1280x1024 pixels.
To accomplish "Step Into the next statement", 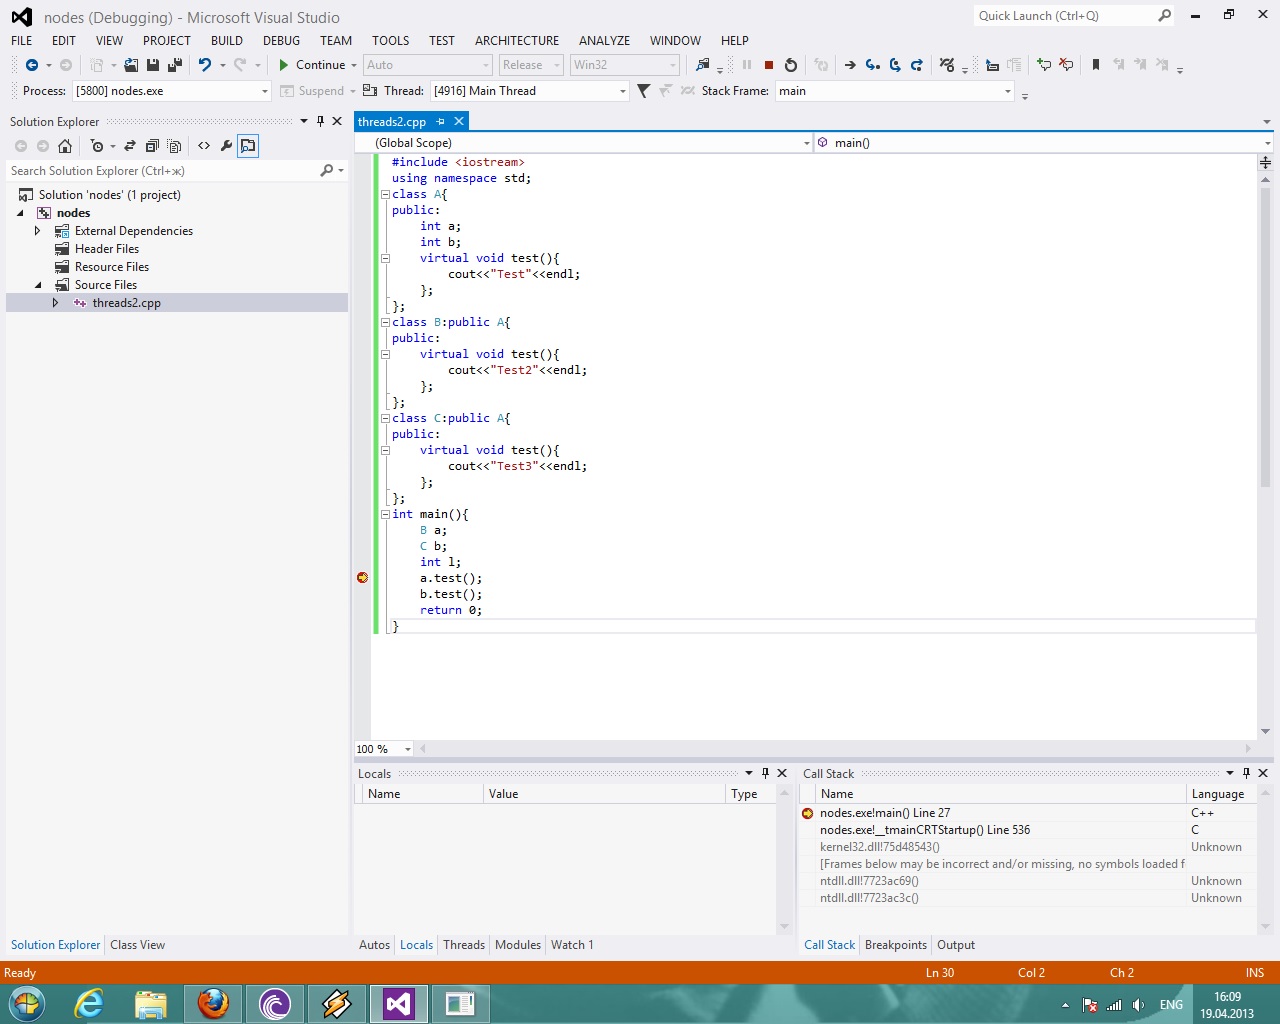I will click(x=871, y=65).
